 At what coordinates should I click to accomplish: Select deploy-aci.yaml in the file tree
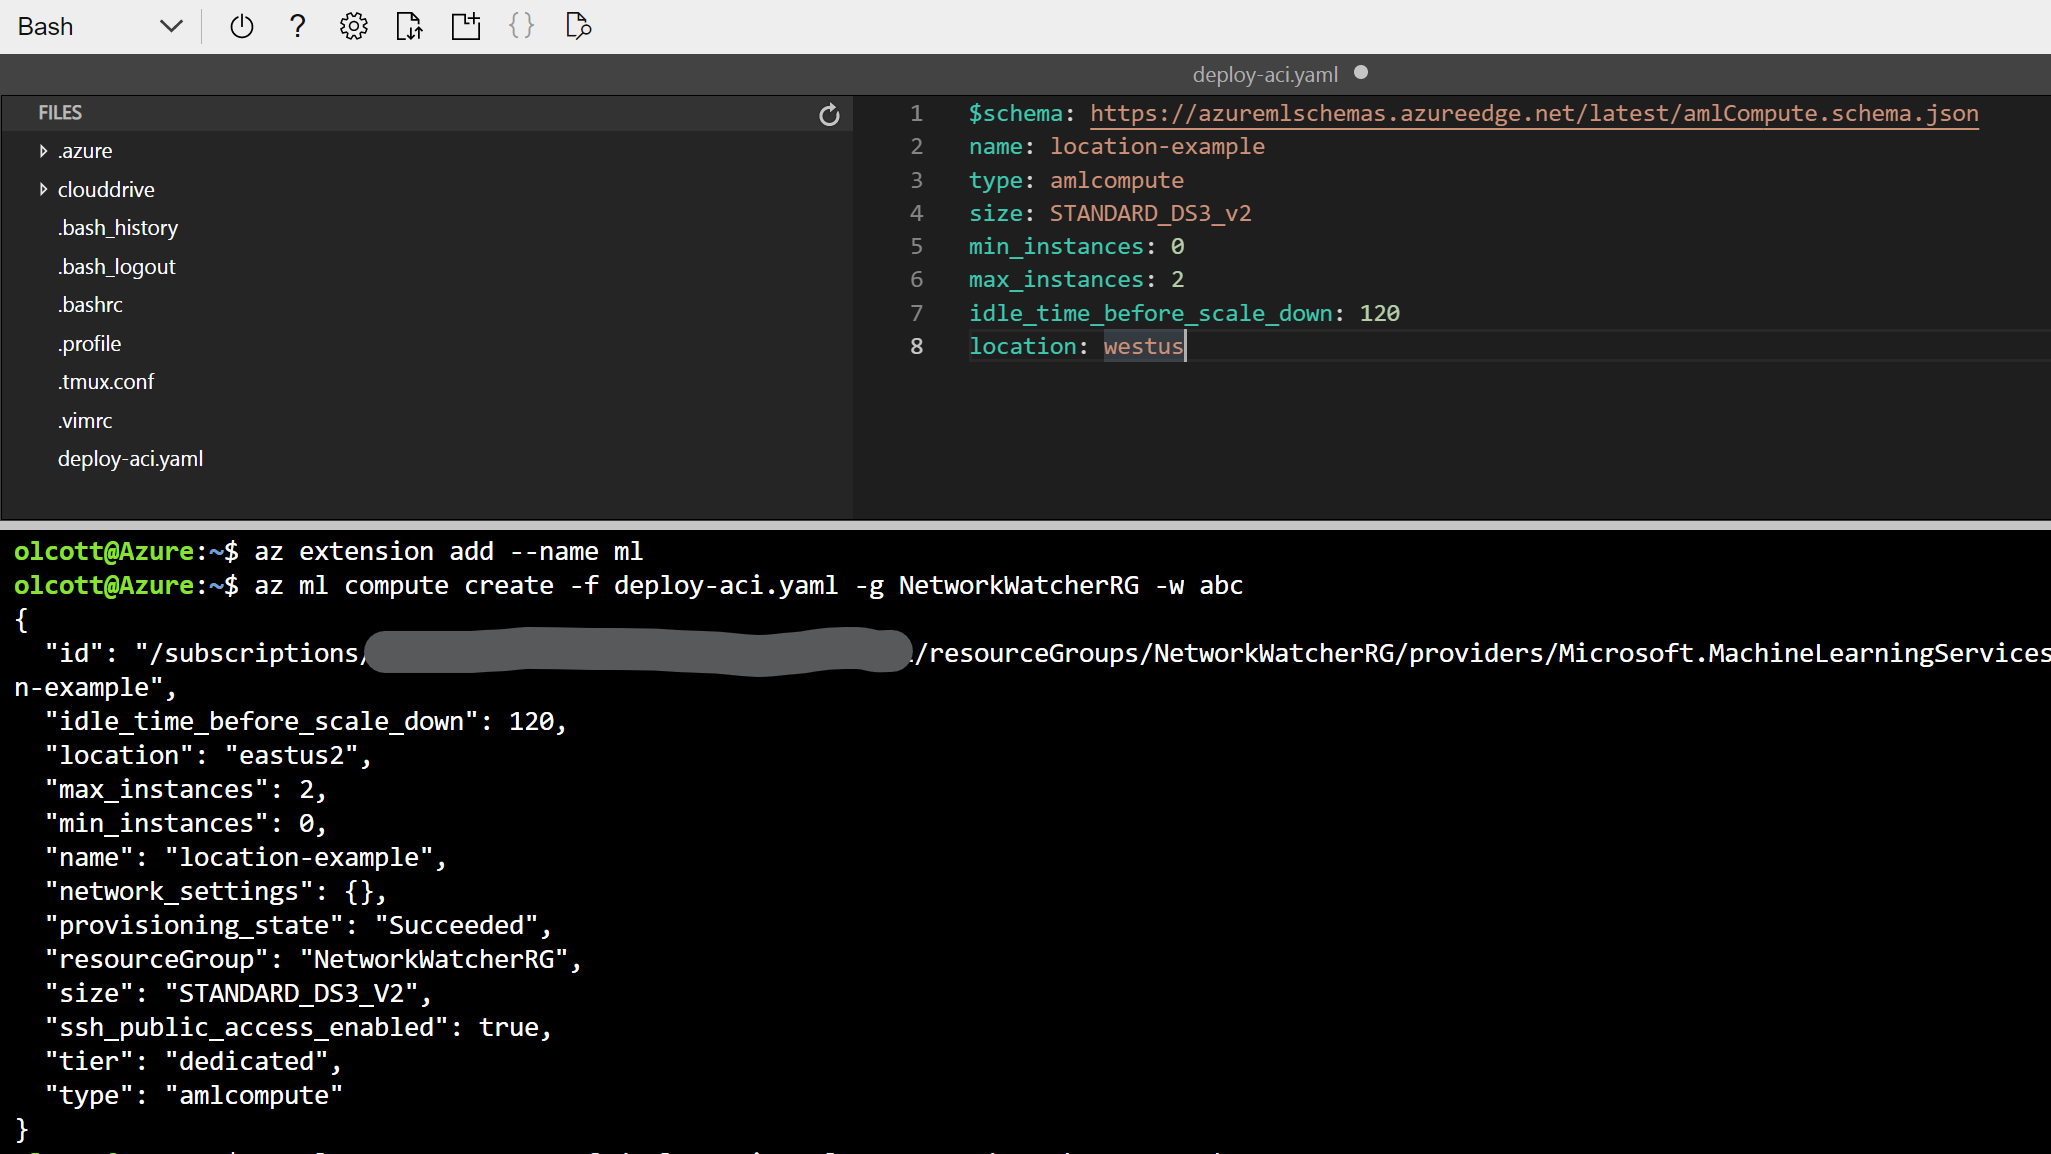coord(131,458)
